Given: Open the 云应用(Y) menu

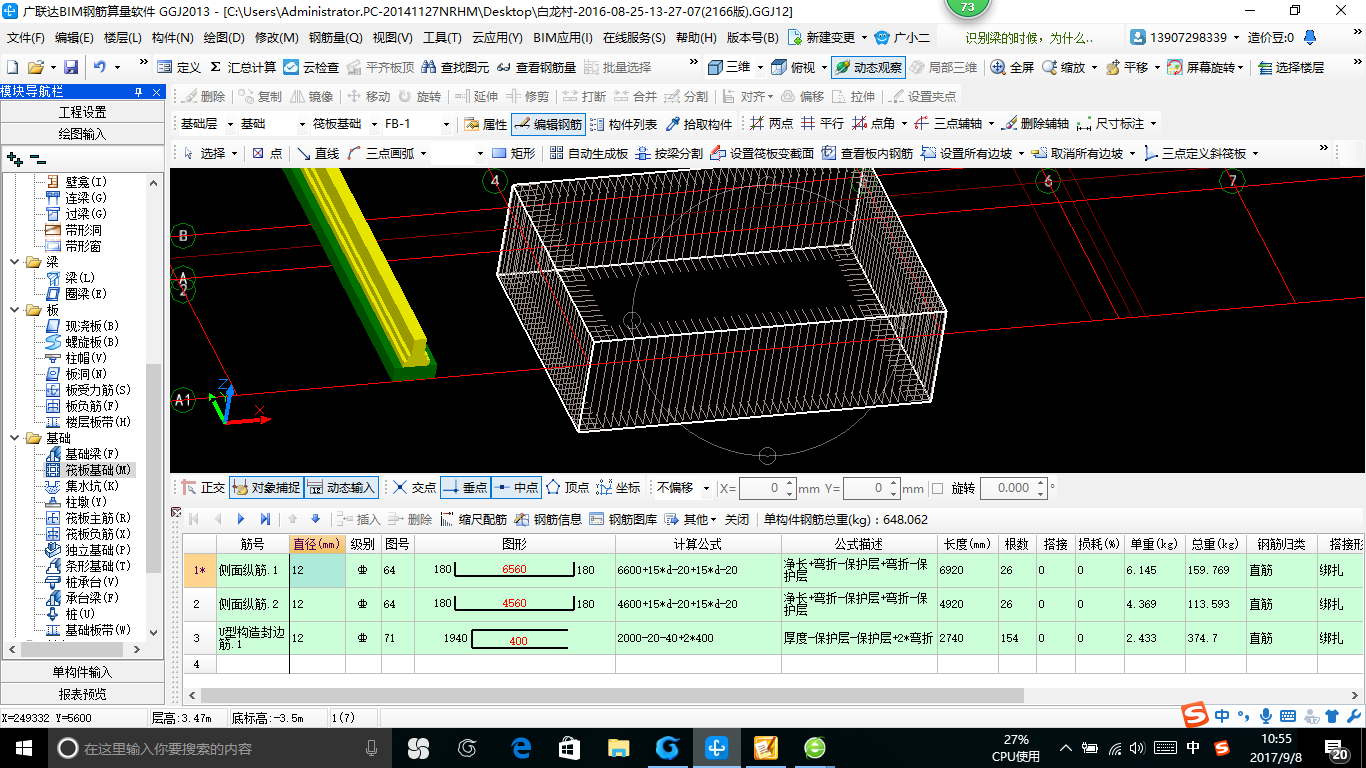Looking at the screenshot, I should point(497,38).
